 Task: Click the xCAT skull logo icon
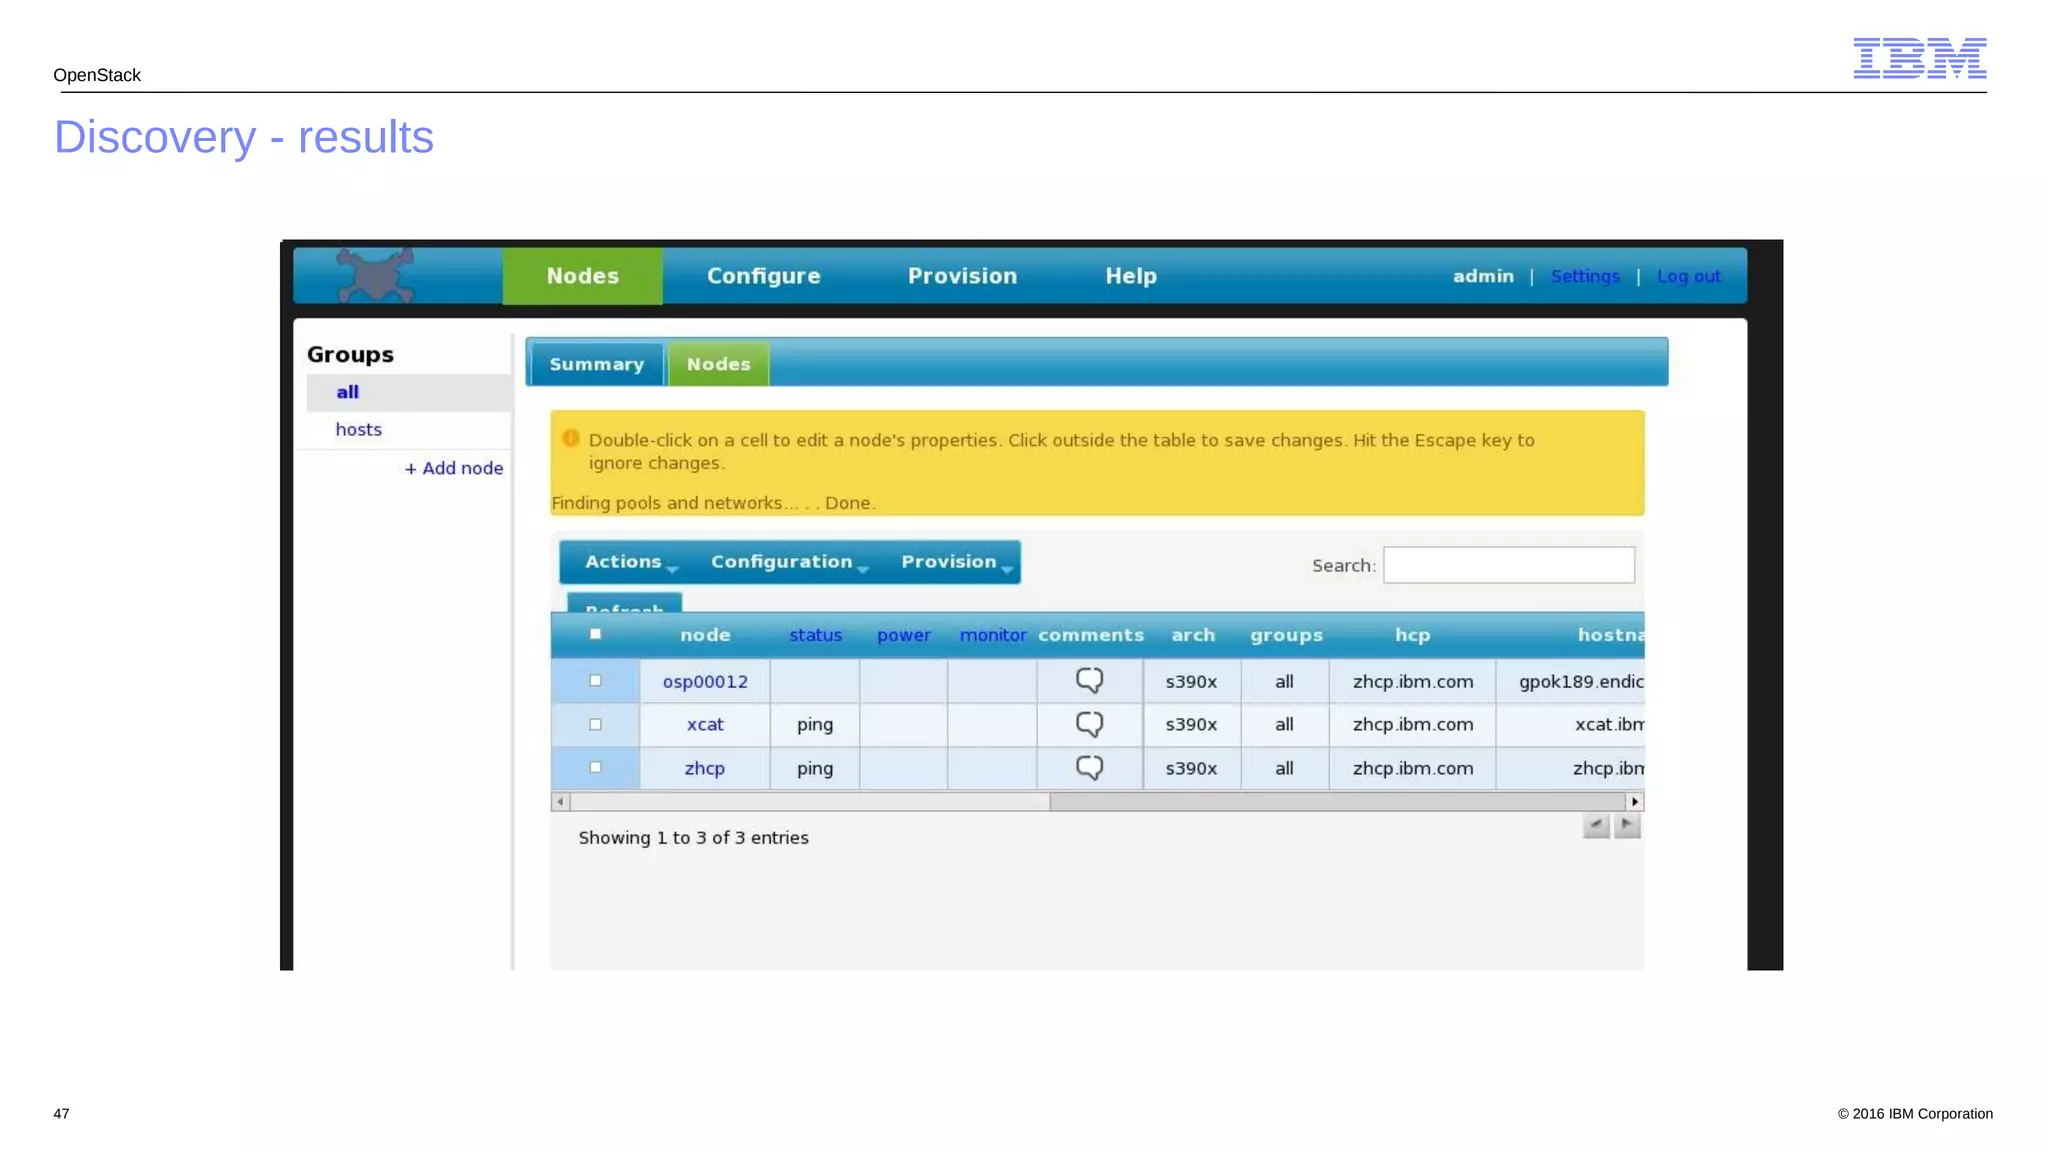[375, 275]
